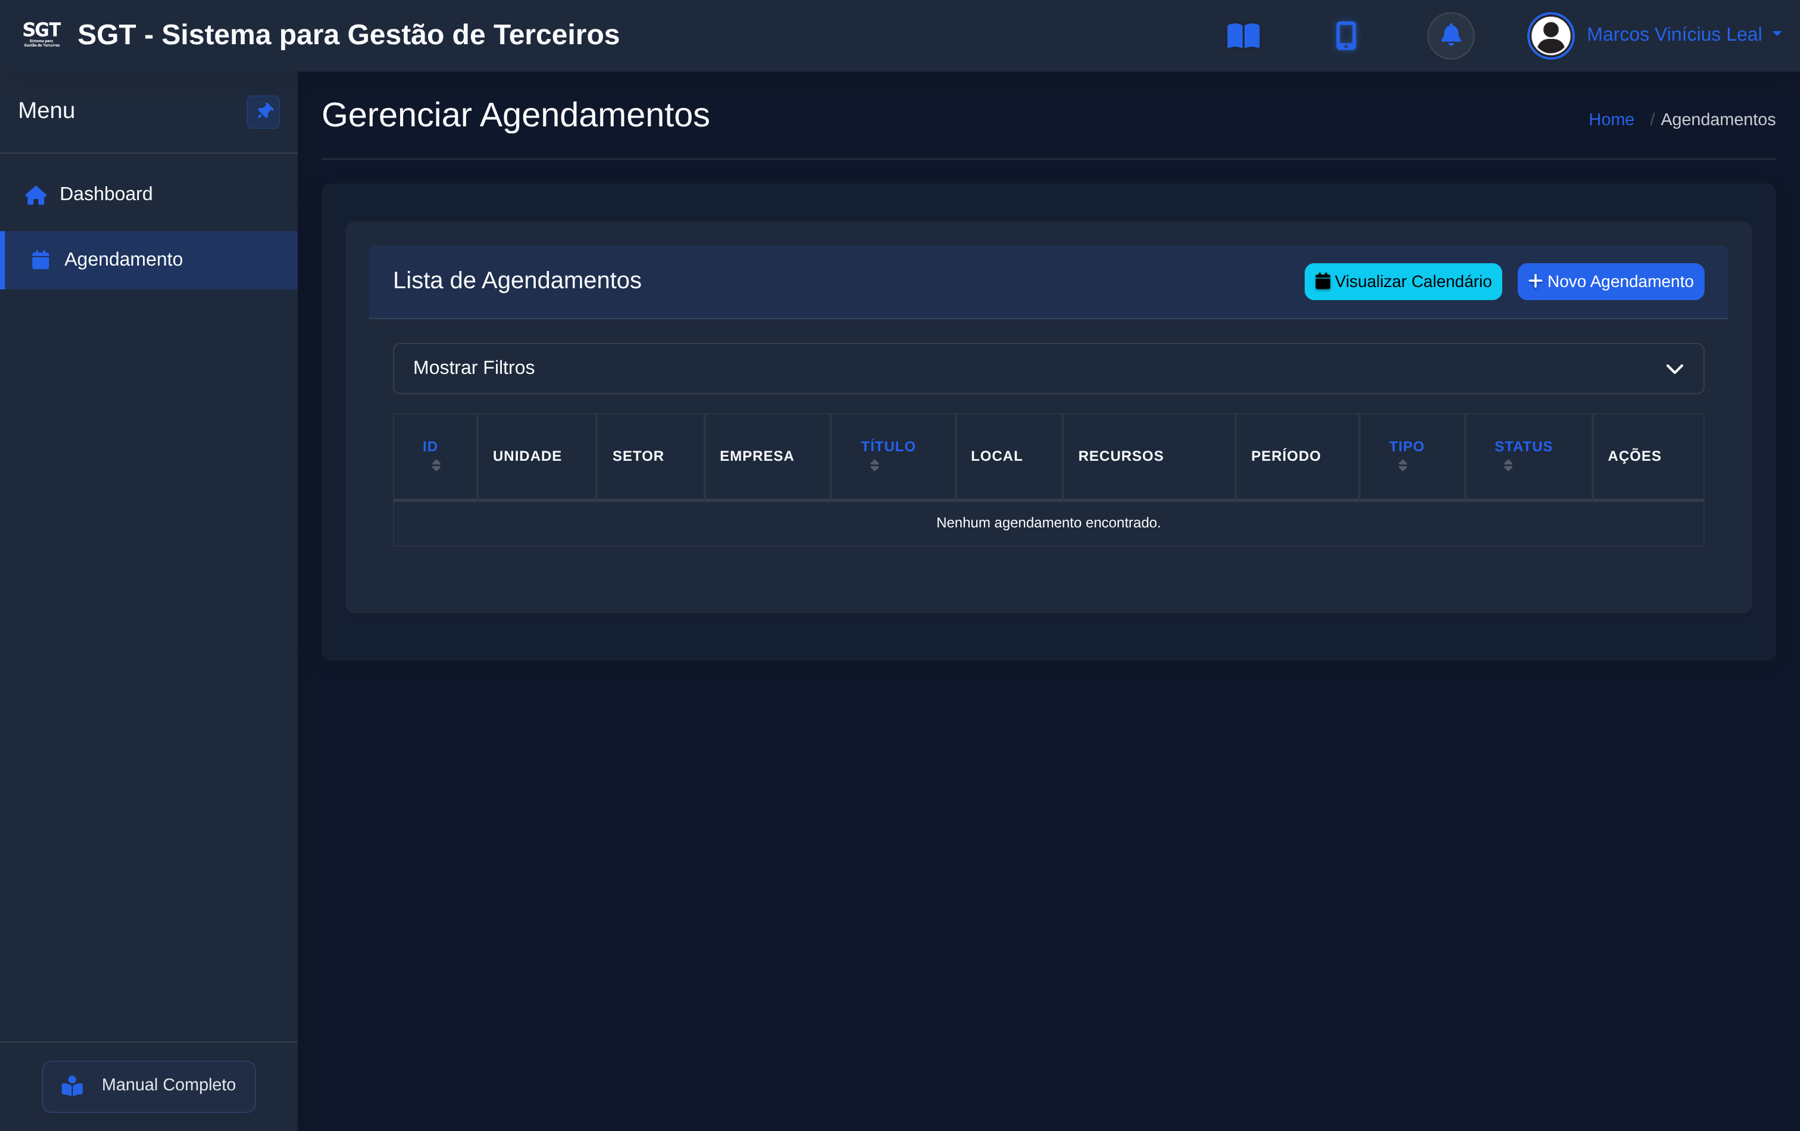Click the PERÍODO column header

click(x=1285, y=456)
